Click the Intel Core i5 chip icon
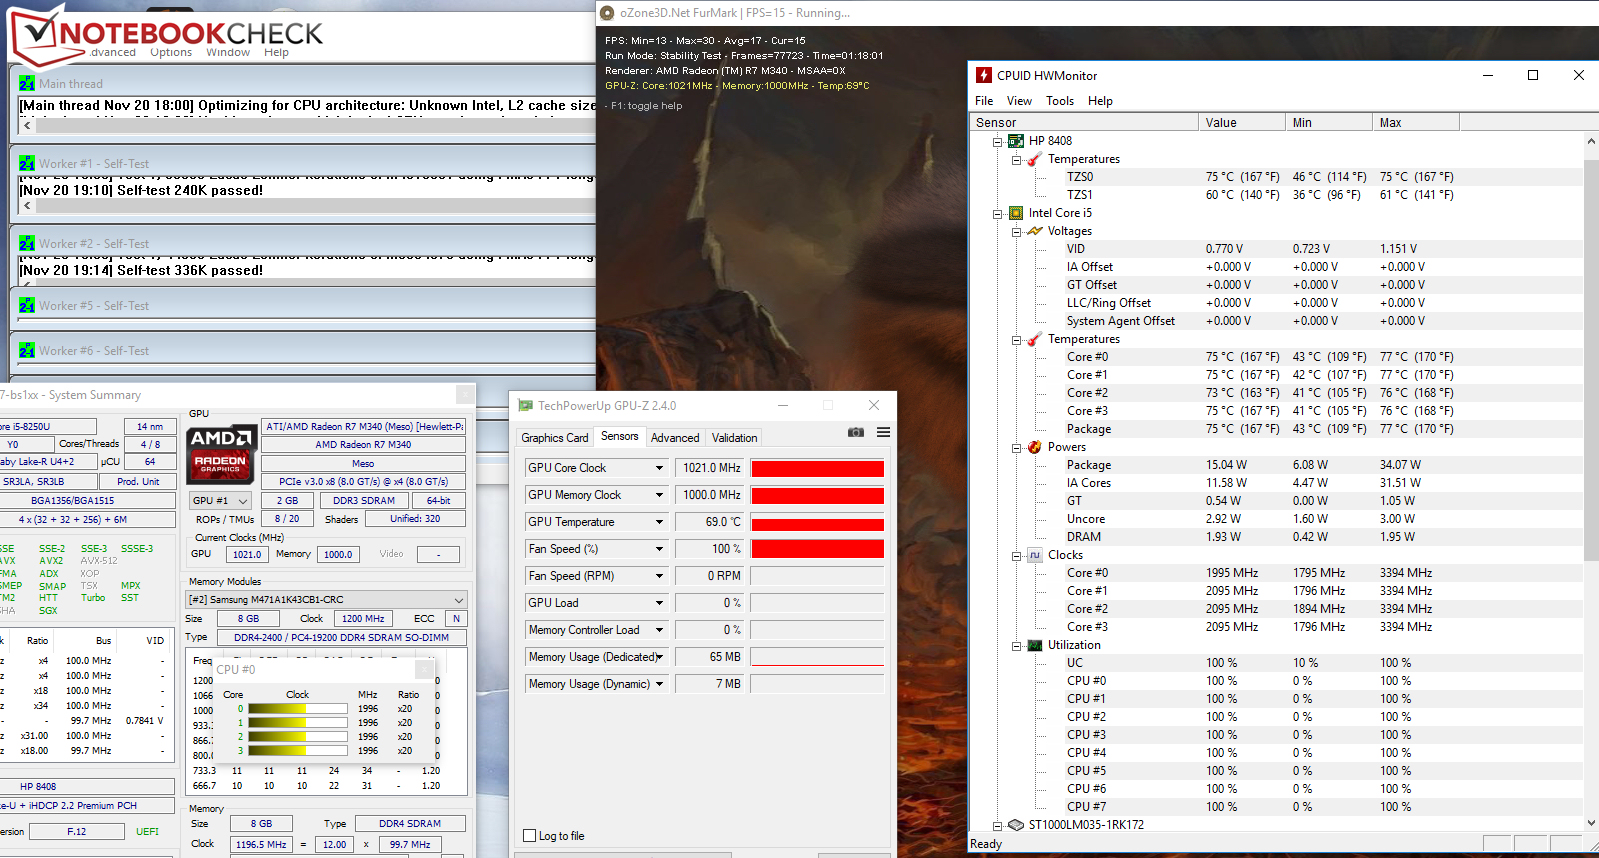Image resolution: width=1599 pixels, height=858 pixels. [x=1016, y=213]
